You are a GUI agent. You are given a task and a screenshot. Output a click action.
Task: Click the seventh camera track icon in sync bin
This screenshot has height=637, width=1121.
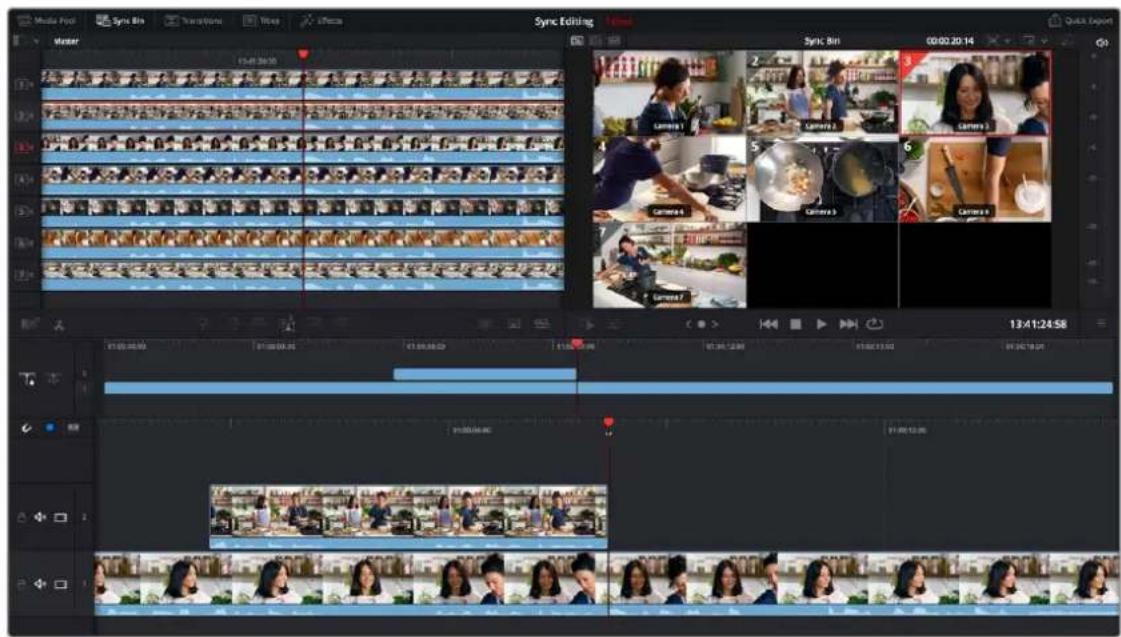[x=24, y=275]
